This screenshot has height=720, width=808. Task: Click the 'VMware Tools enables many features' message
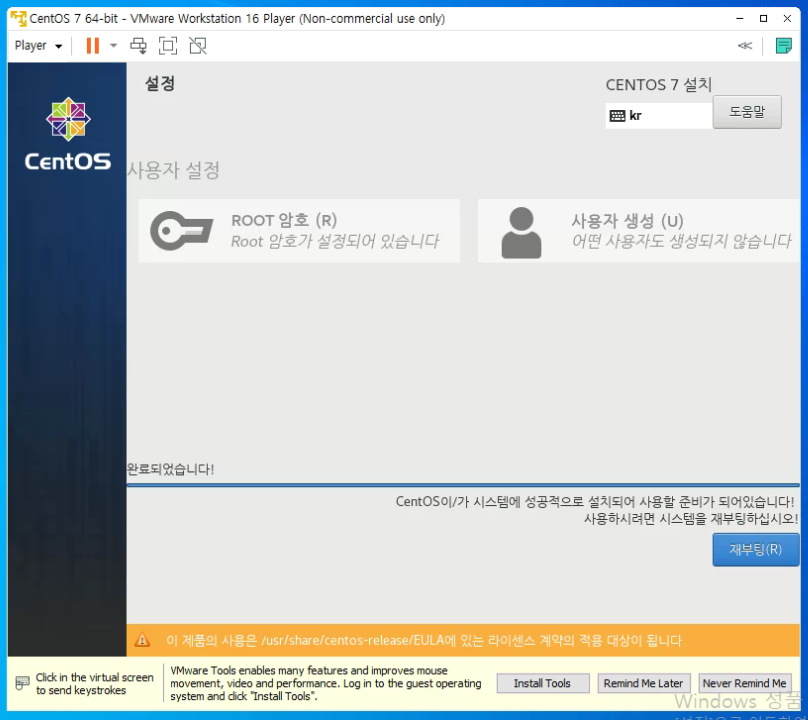click(x=326, y=683)
